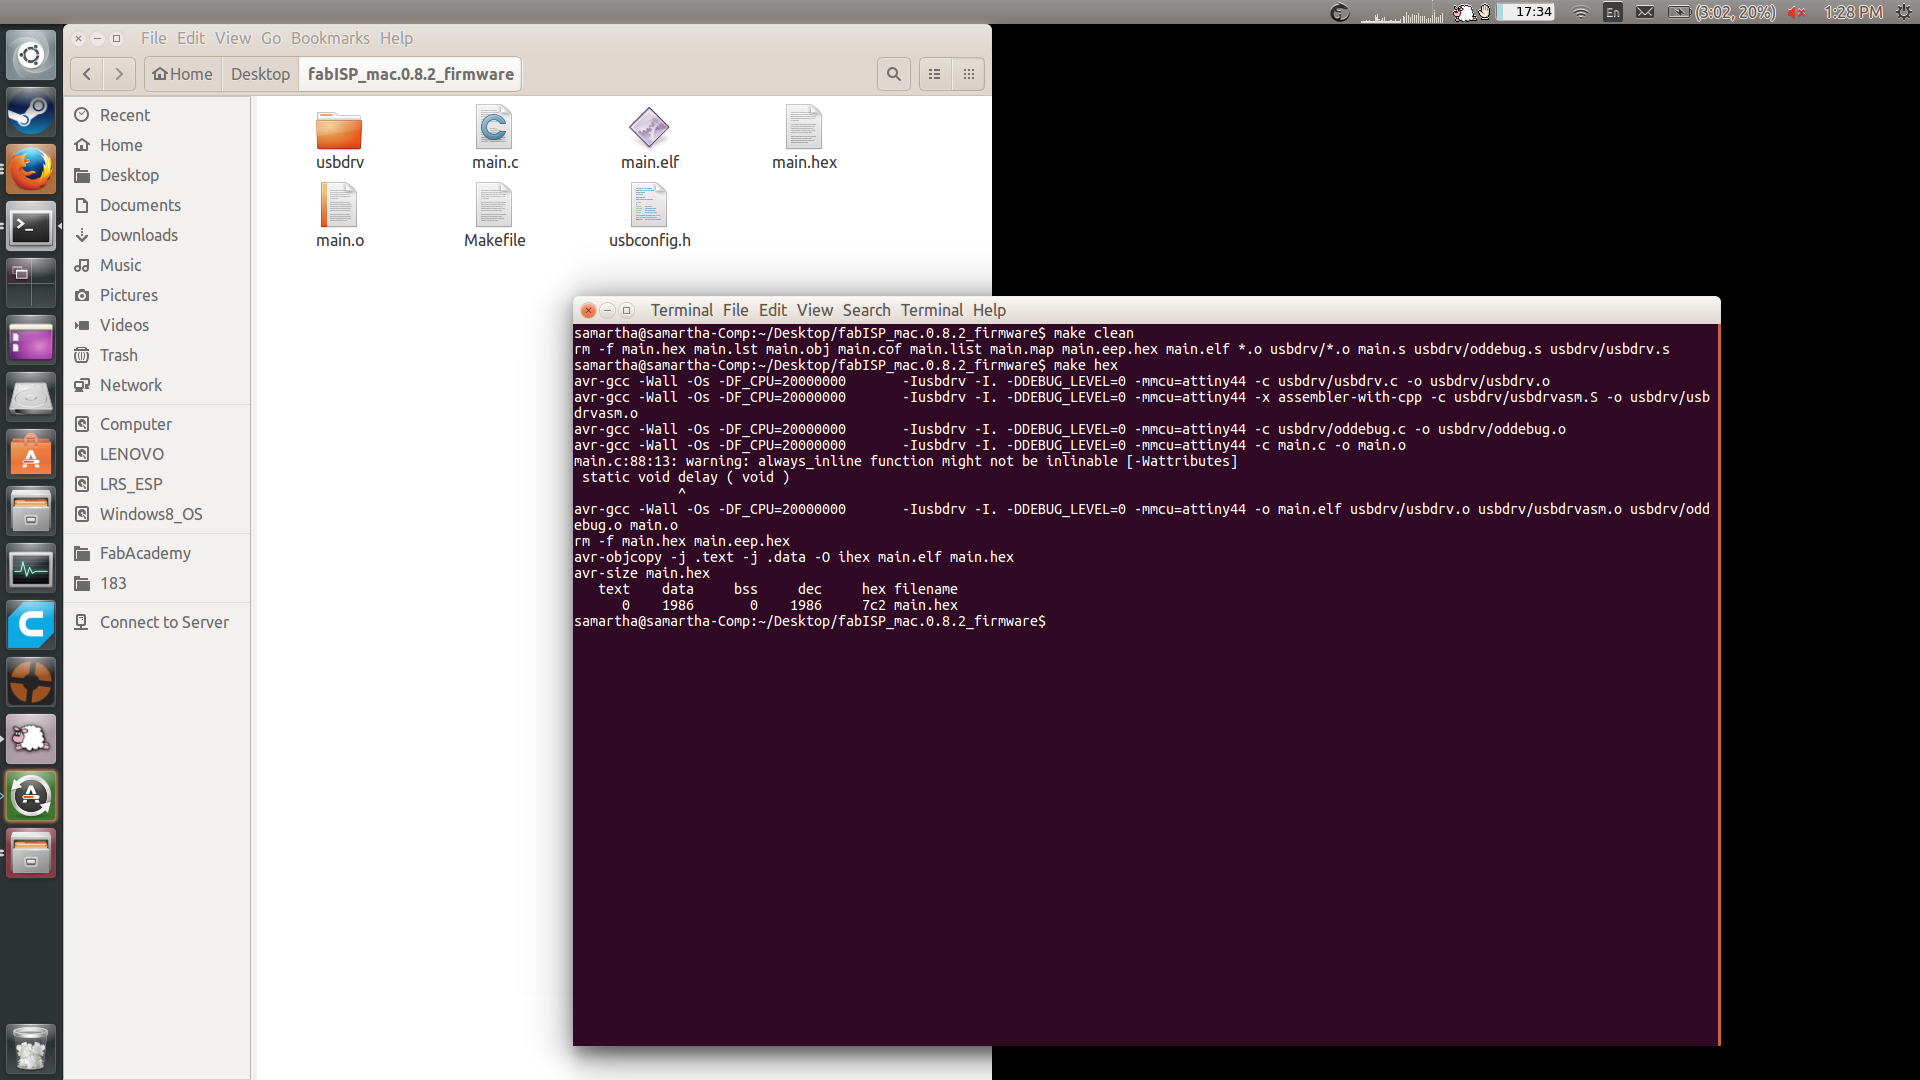
Task: Open the battery status indicator
Action: tap(1722, 12)
